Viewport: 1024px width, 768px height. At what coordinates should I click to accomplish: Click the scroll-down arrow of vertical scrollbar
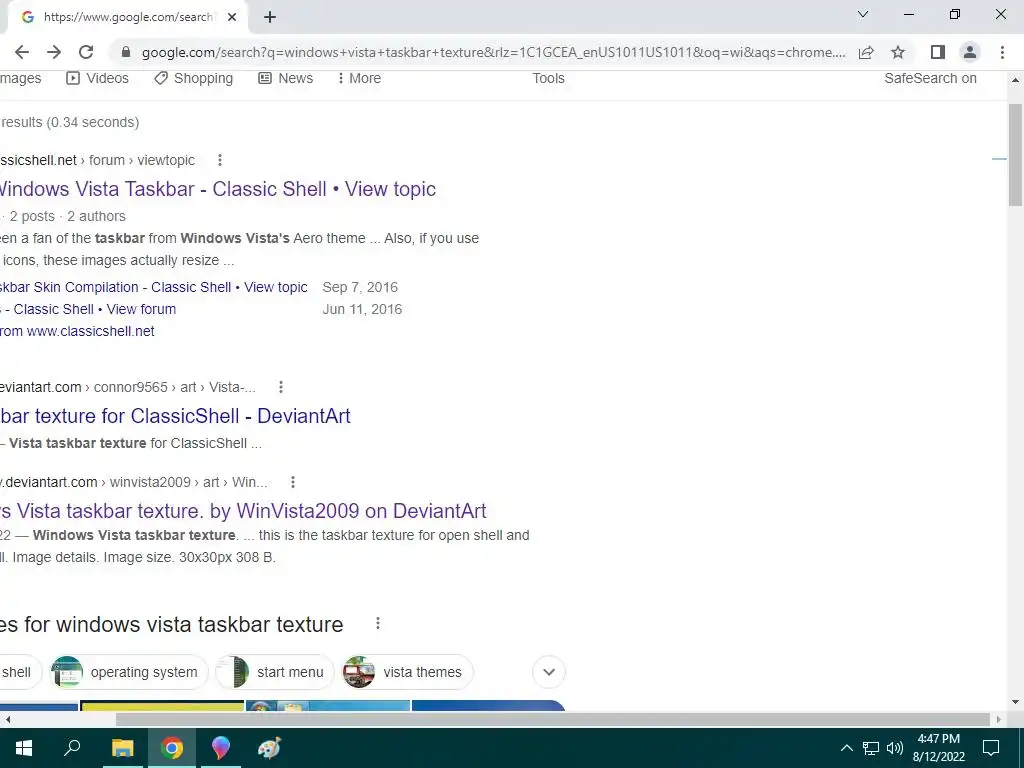(1015, 702)
